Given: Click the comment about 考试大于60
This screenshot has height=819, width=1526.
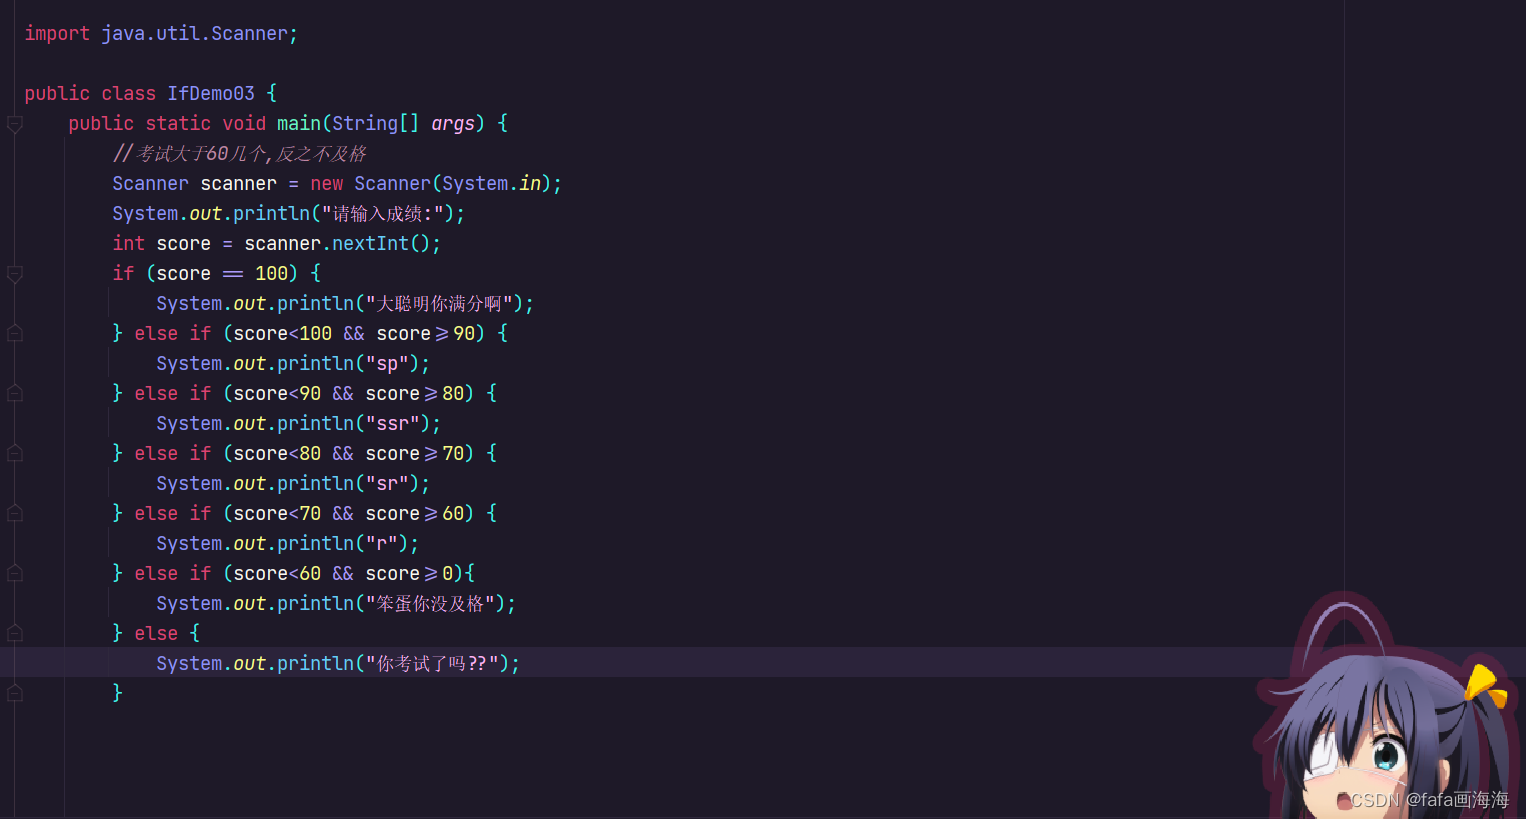Looking at the screenshot, I should point(240,153).
